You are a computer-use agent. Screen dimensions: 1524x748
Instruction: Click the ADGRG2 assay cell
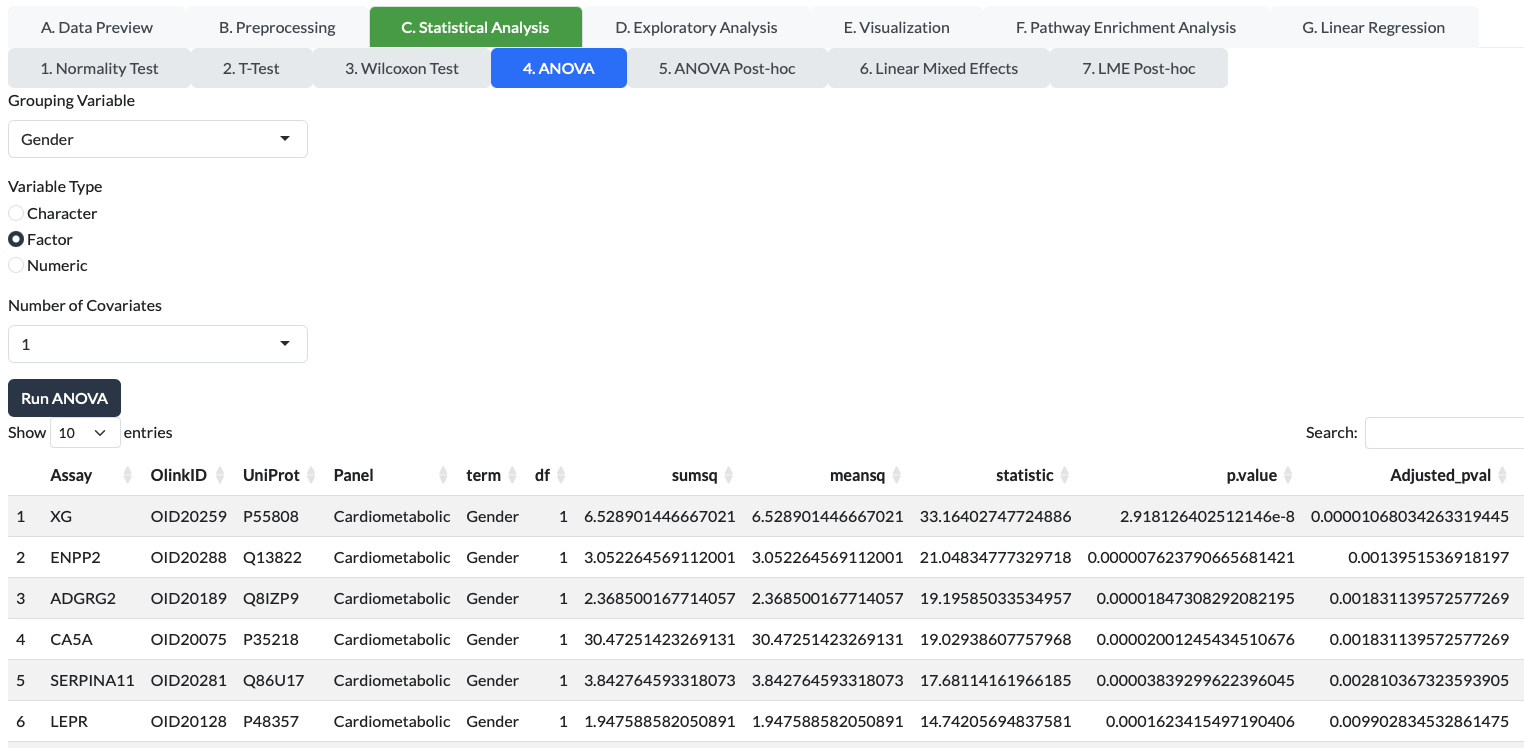click(x=91, y=599)
